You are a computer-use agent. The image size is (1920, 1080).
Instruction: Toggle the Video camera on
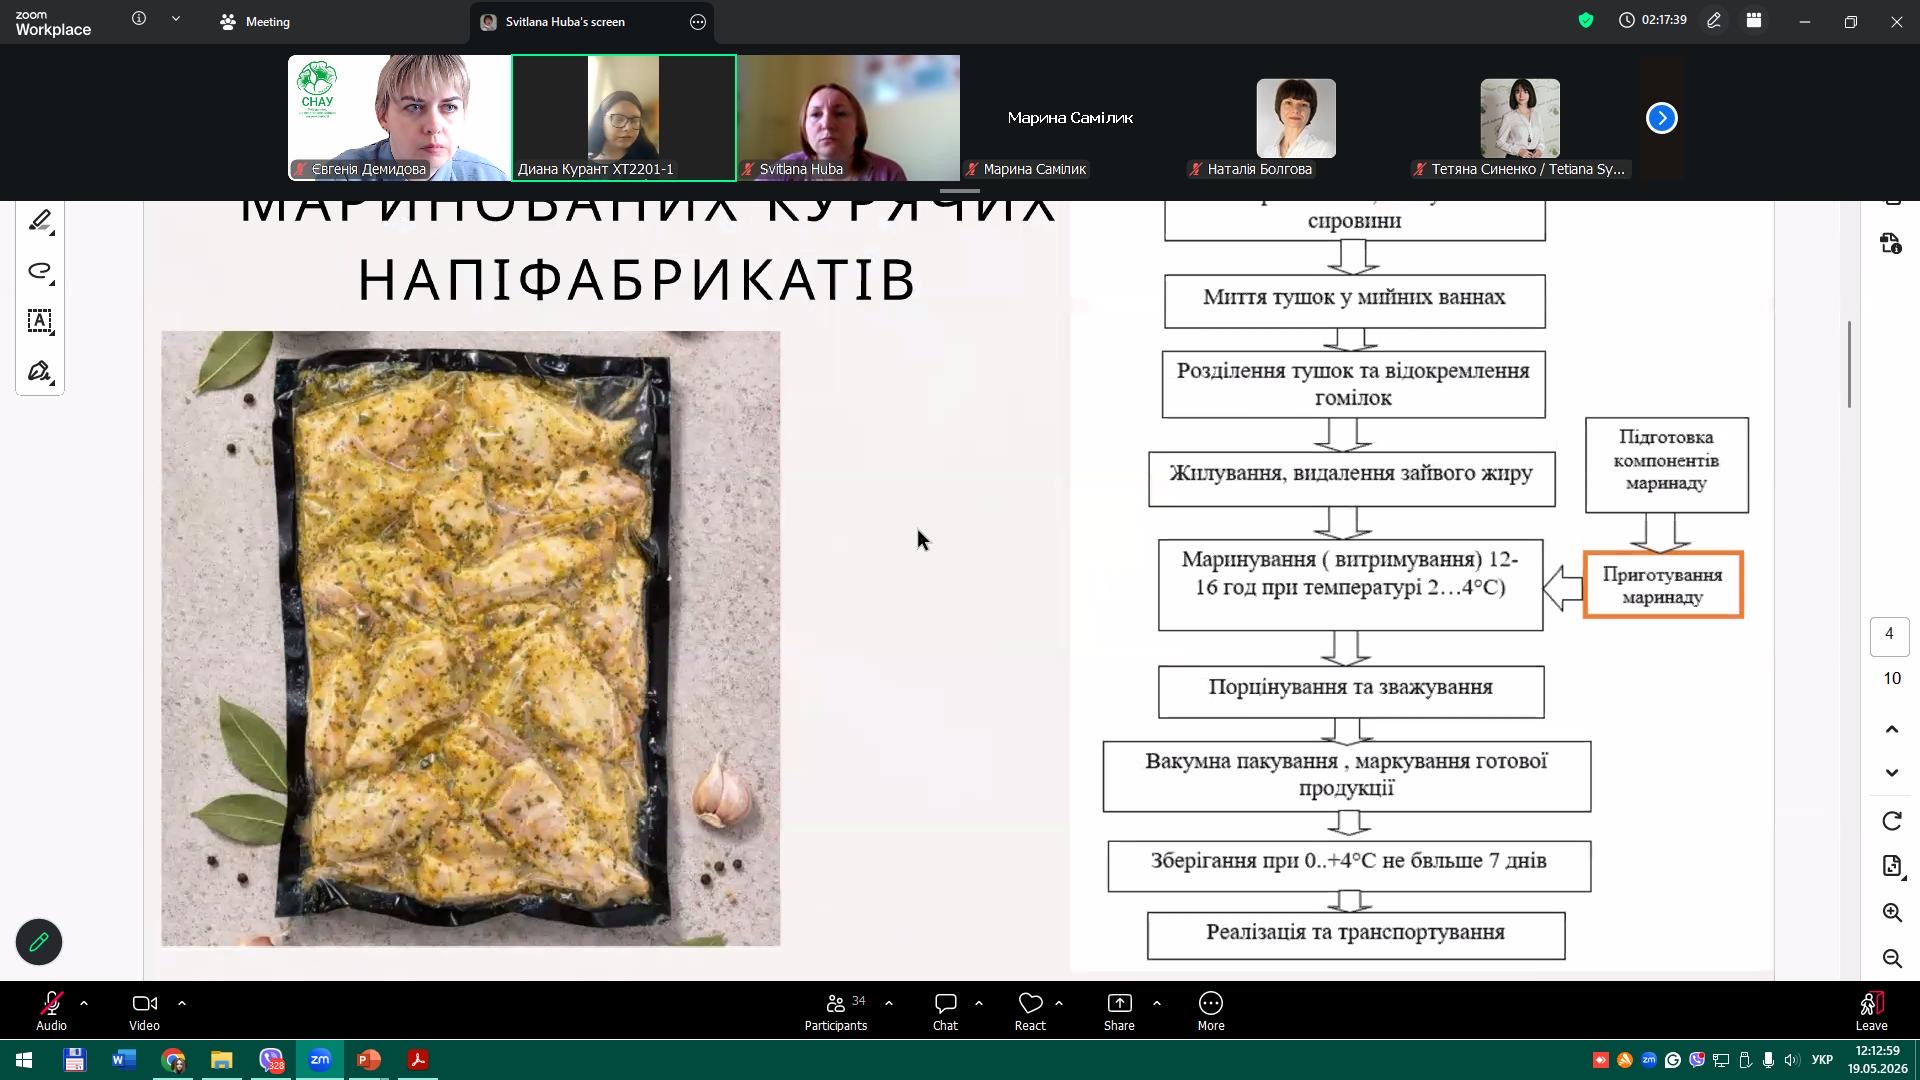(144, 1011)
